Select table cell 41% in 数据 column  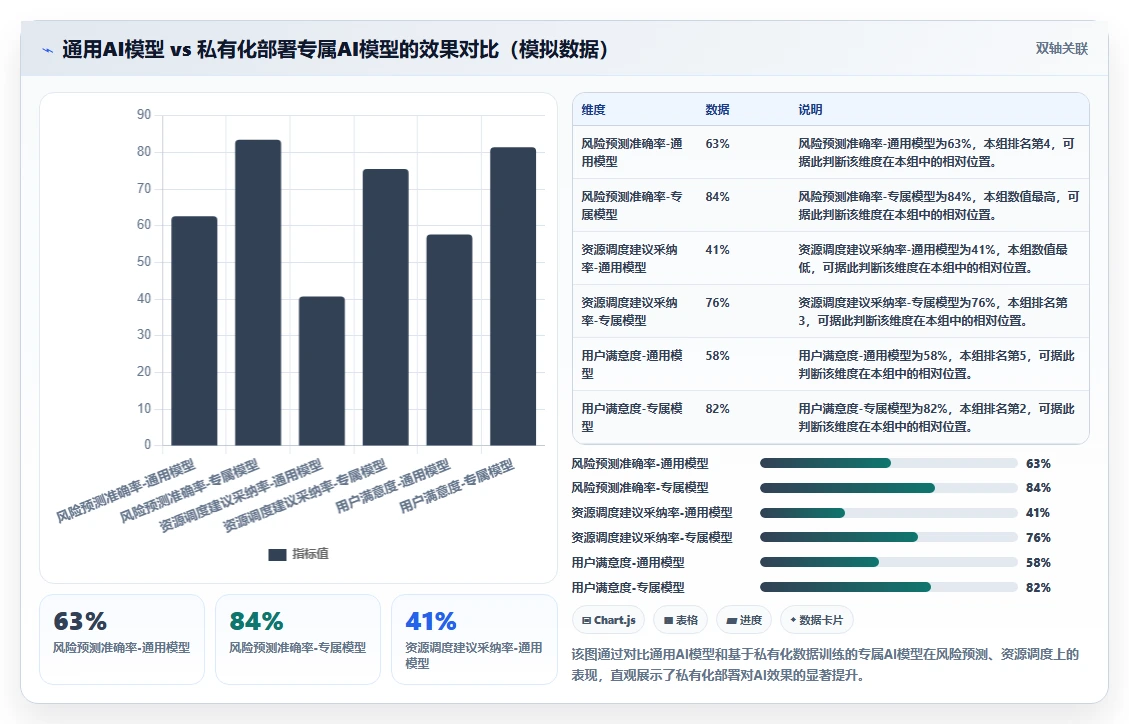point(717,250)
